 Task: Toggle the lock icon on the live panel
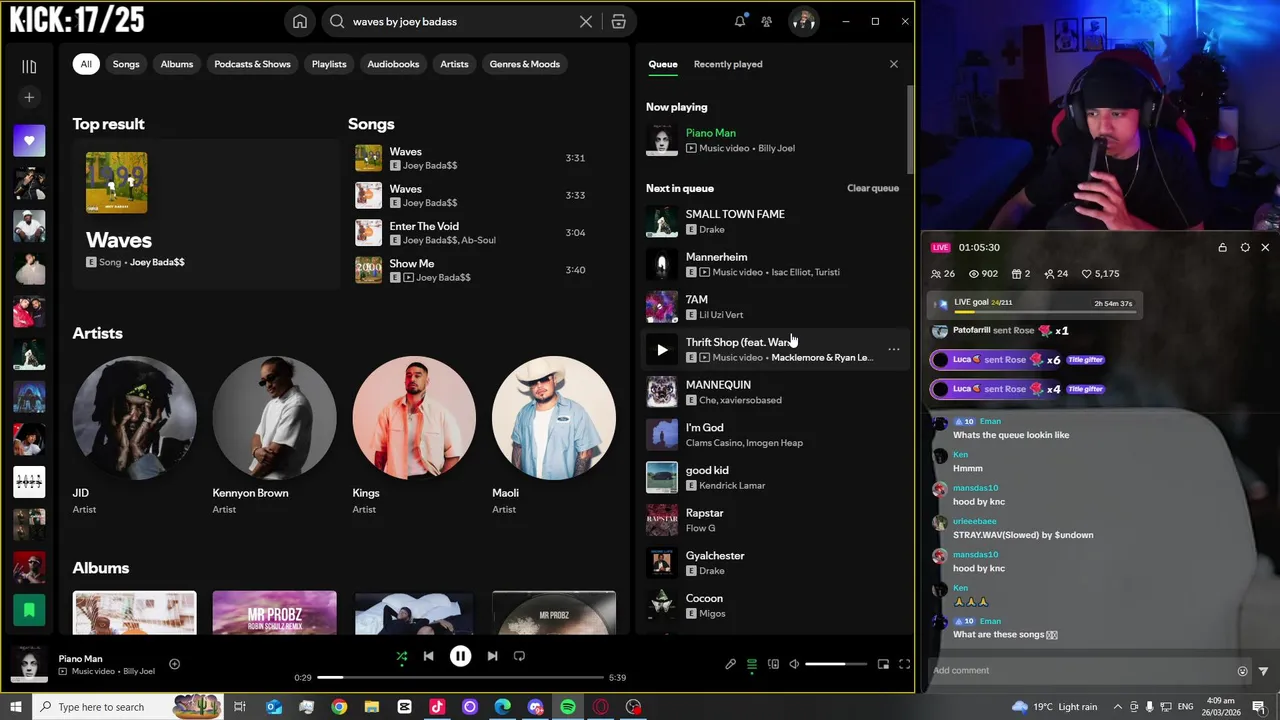1222,247
